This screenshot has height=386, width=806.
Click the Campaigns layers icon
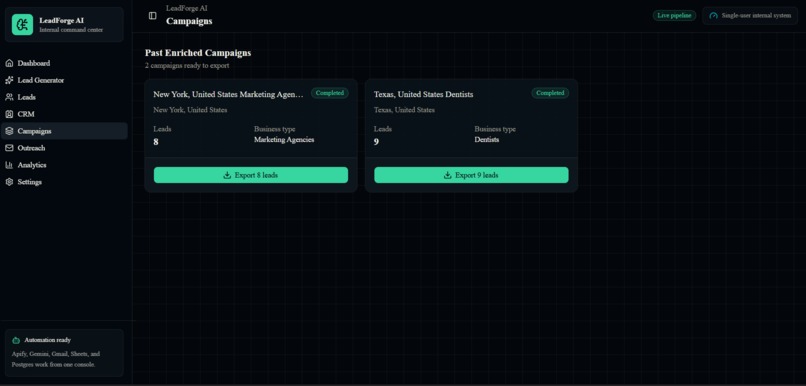click(x=9, y=131)
